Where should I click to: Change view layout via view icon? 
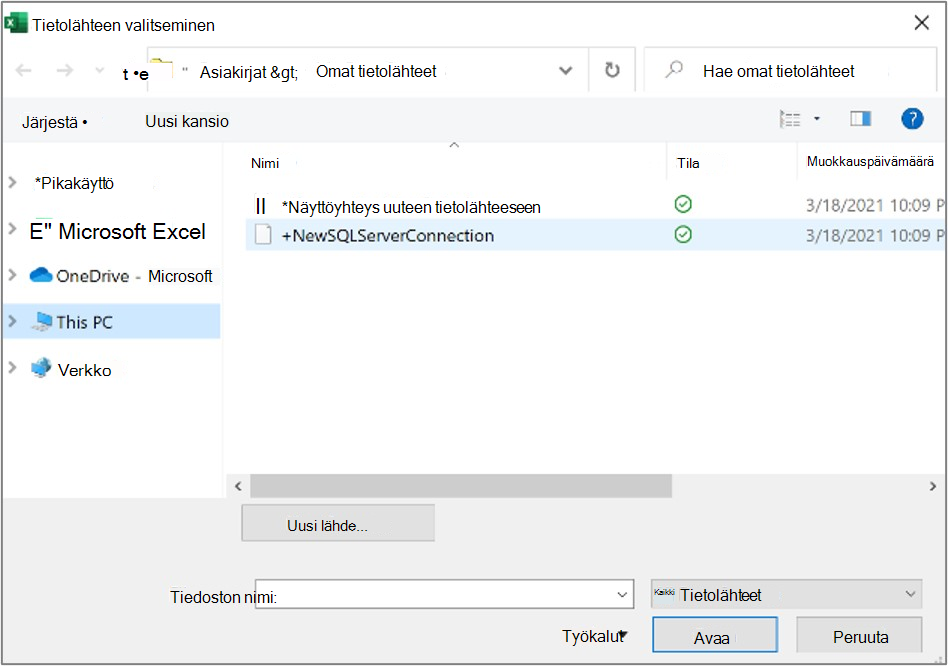click(790, 119)
